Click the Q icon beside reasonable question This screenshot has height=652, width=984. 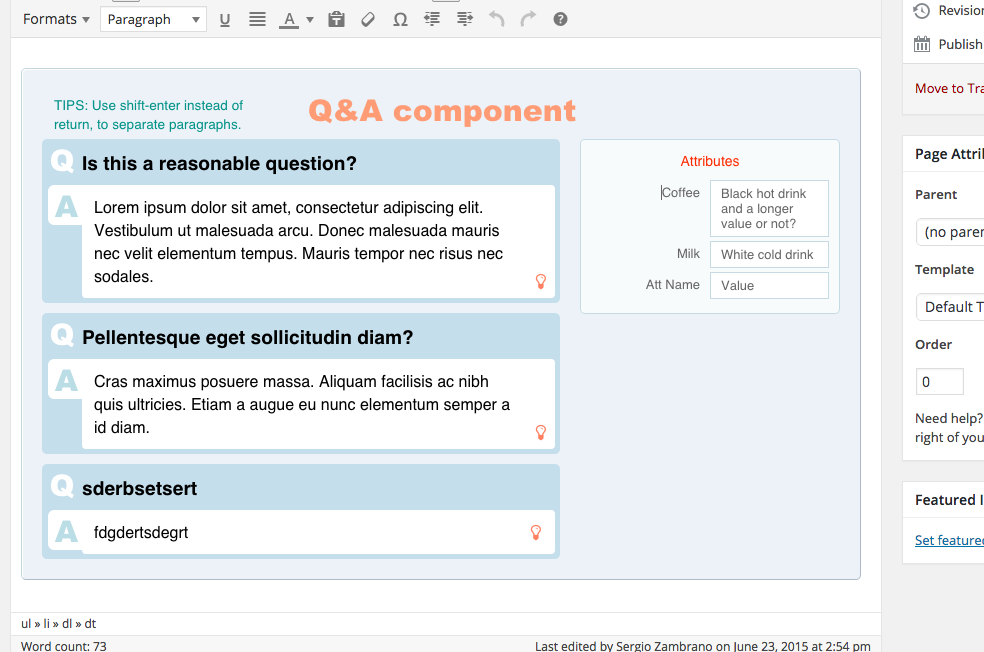coord(62,161)
